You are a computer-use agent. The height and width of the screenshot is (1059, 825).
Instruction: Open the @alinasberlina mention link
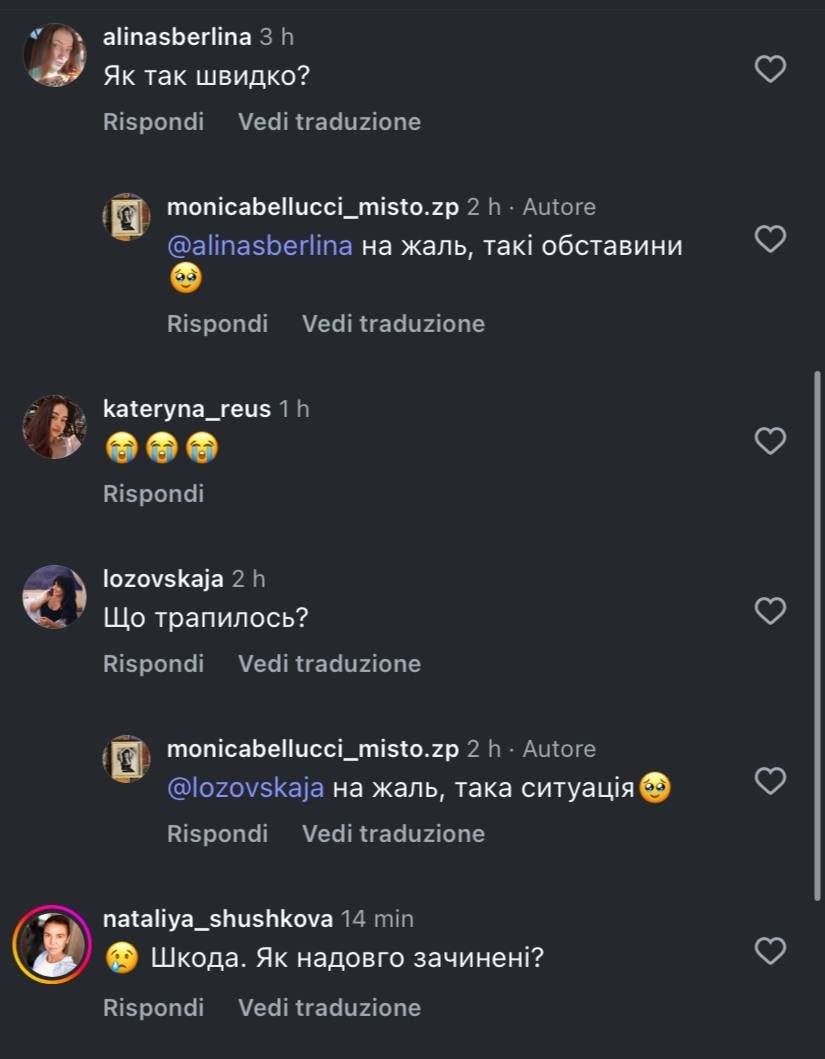pos(260,246)
